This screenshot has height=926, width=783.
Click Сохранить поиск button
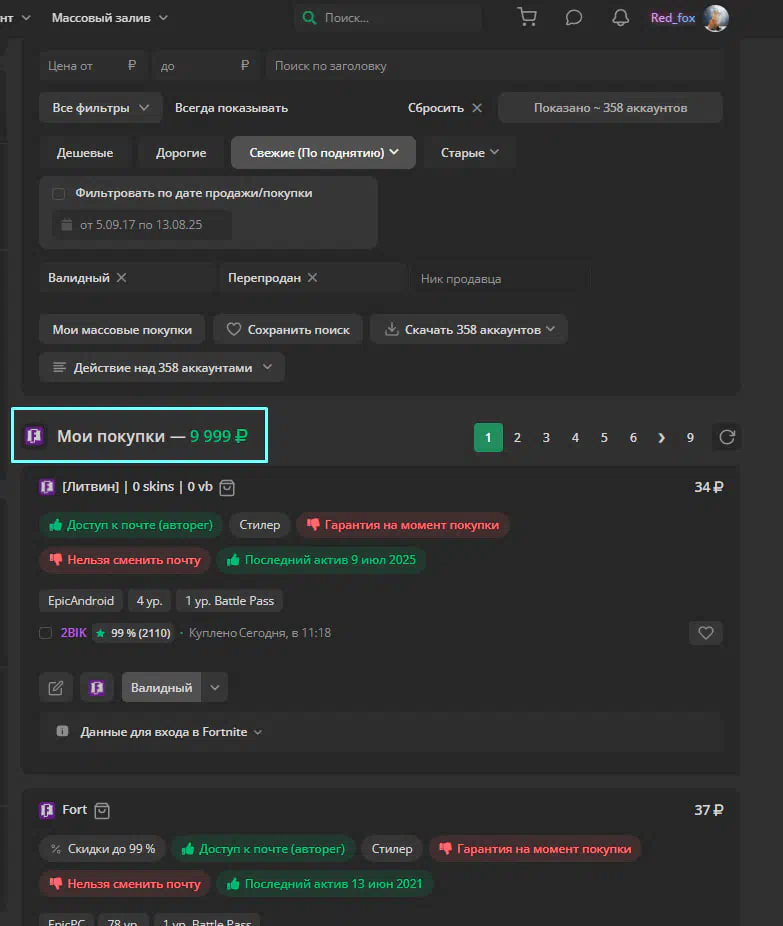tap(288, 329)
